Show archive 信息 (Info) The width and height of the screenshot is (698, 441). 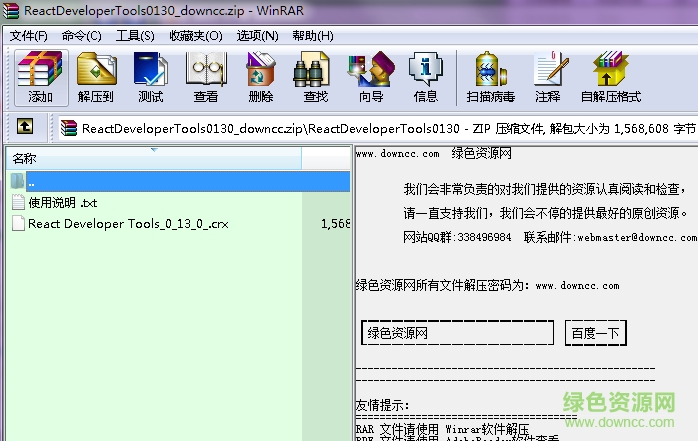click(x=426, y=77)
